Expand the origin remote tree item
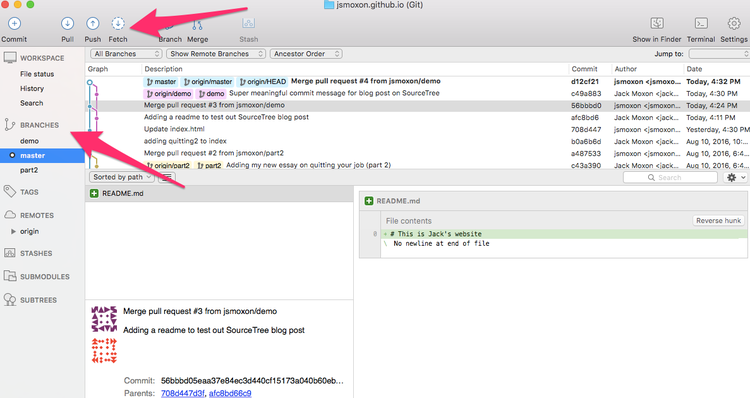750x398 pixels. pyautogui.click(x=13, y=231)
